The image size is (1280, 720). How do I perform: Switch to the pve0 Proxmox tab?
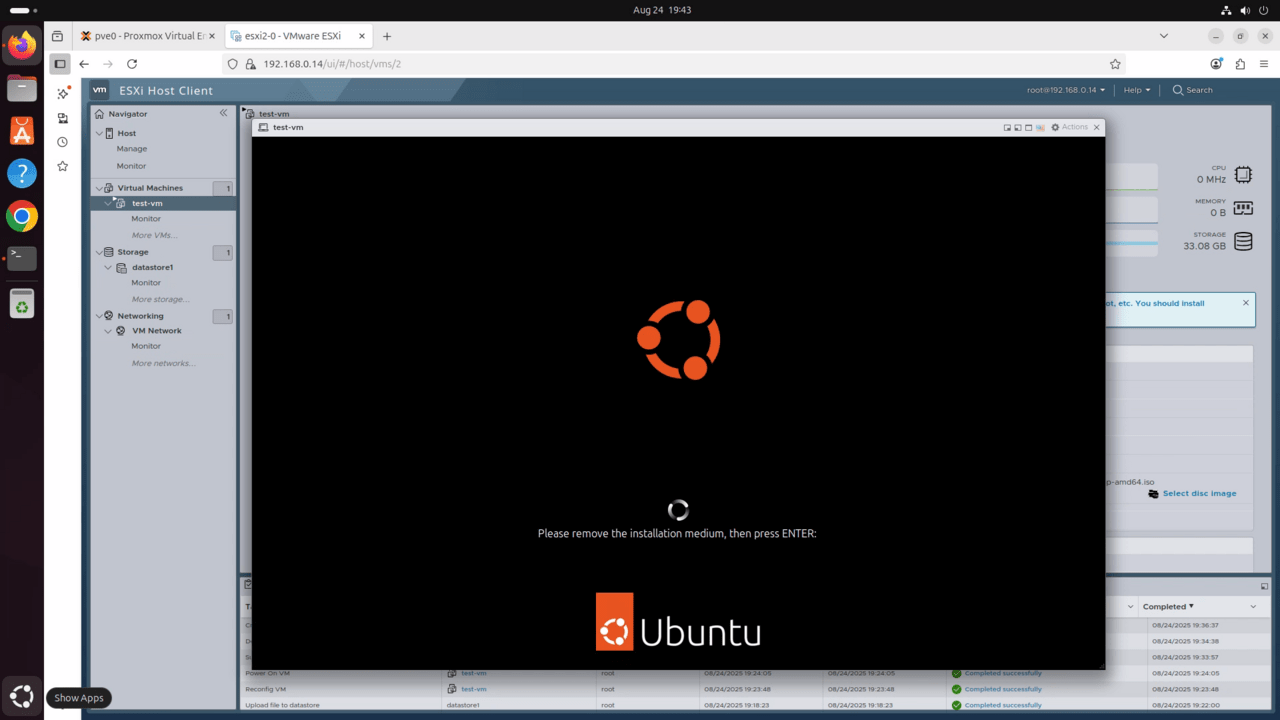point(148,36)
